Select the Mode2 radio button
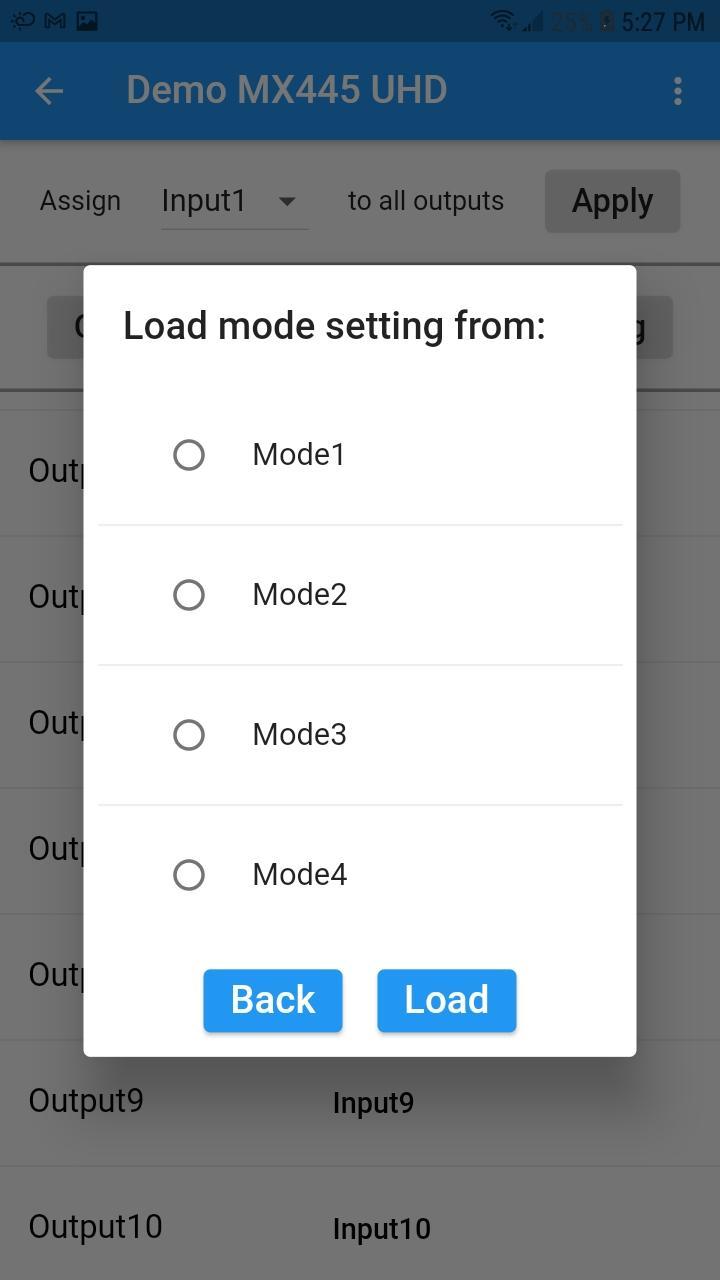Image resolution: width=720 pixels, height=1280 pixels. [x=189, y=595]
